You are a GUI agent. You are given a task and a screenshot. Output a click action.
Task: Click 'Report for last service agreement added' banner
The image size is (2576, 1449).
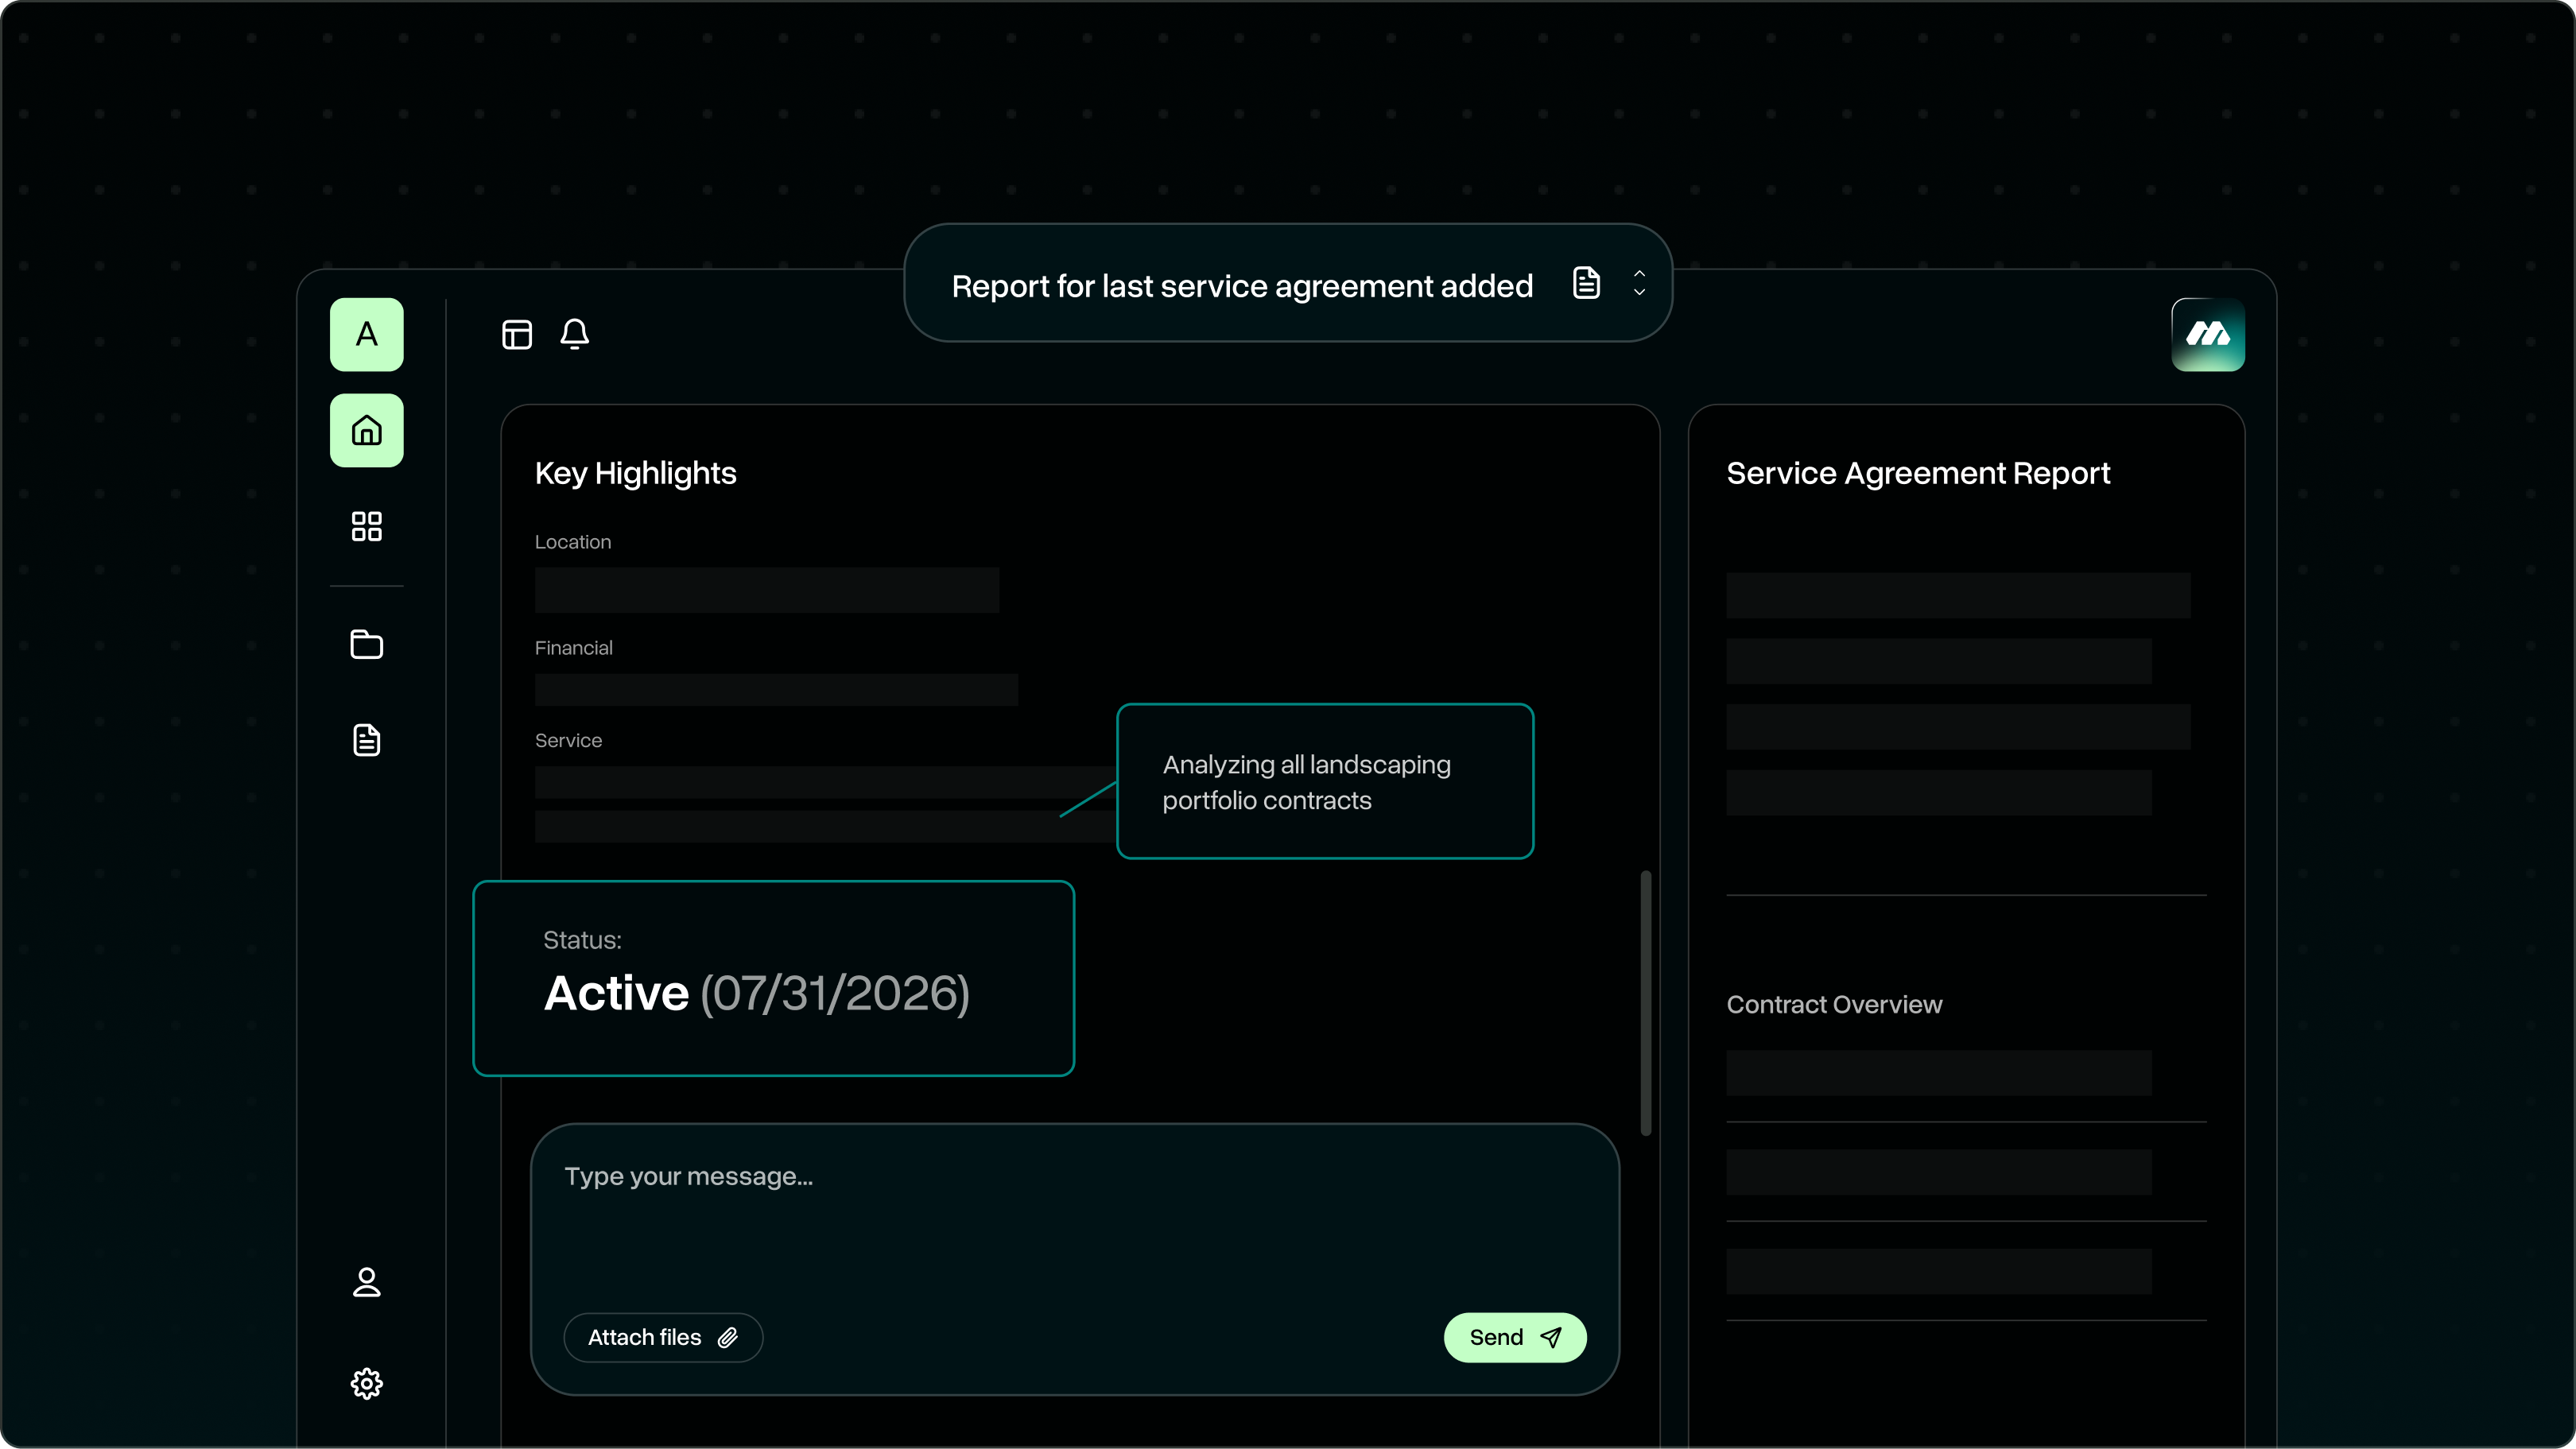[1241, 286]
